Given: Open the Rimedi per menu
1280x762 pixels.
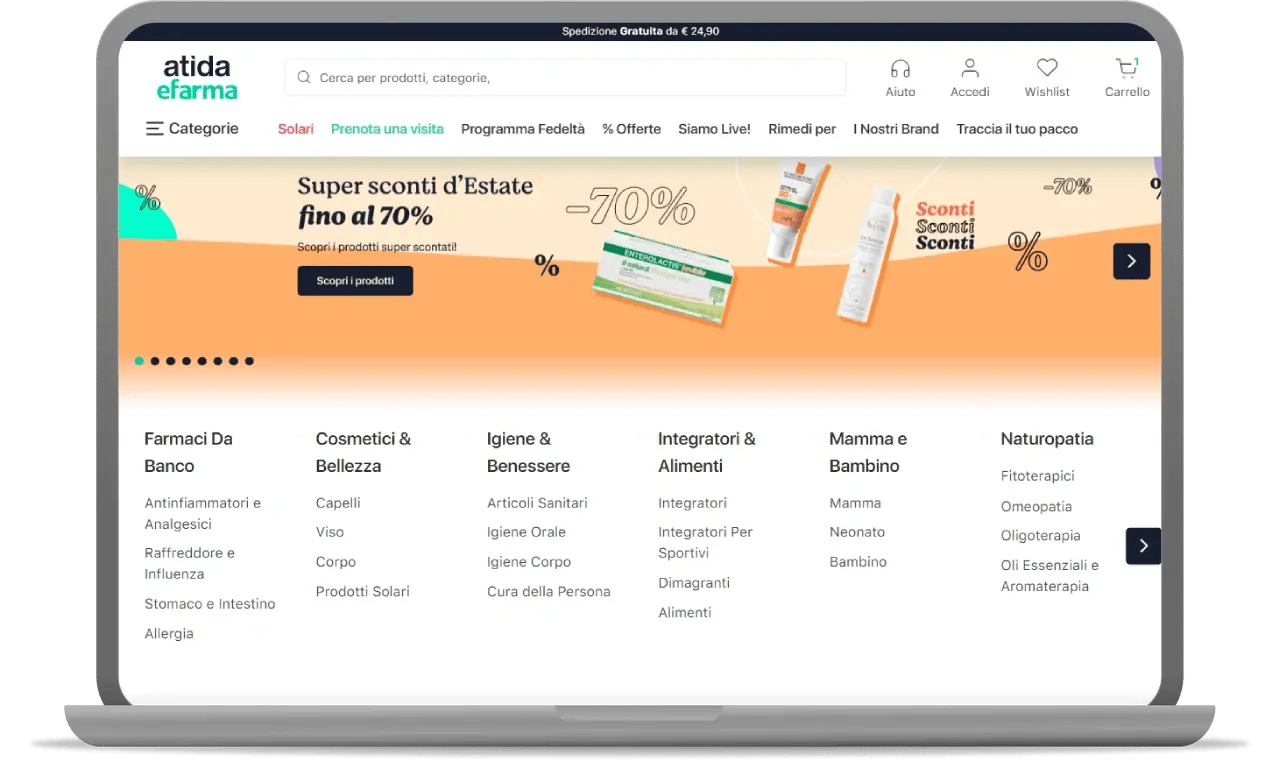Looking at the screenshot, I should pos(801,129).
